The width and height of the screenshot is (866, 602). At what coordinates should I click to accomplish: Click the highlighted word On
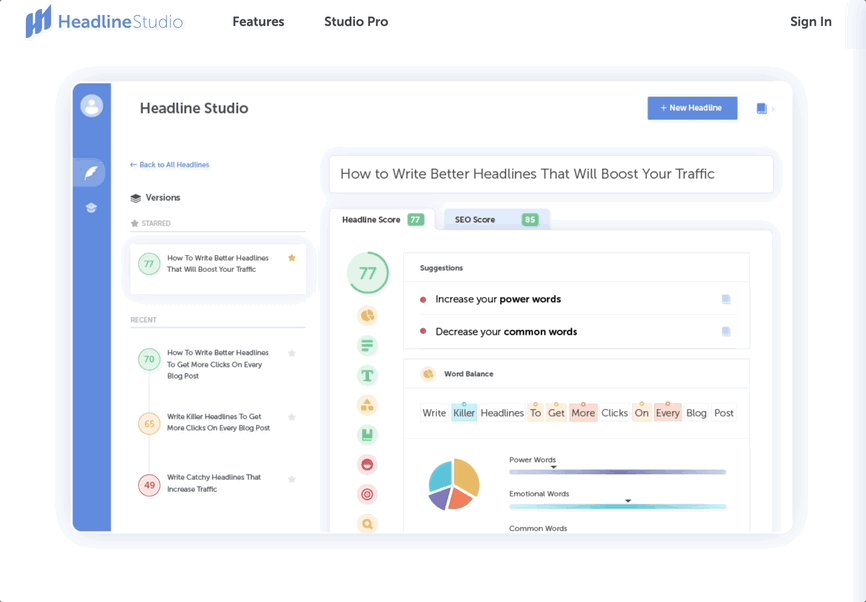(641, 413)
